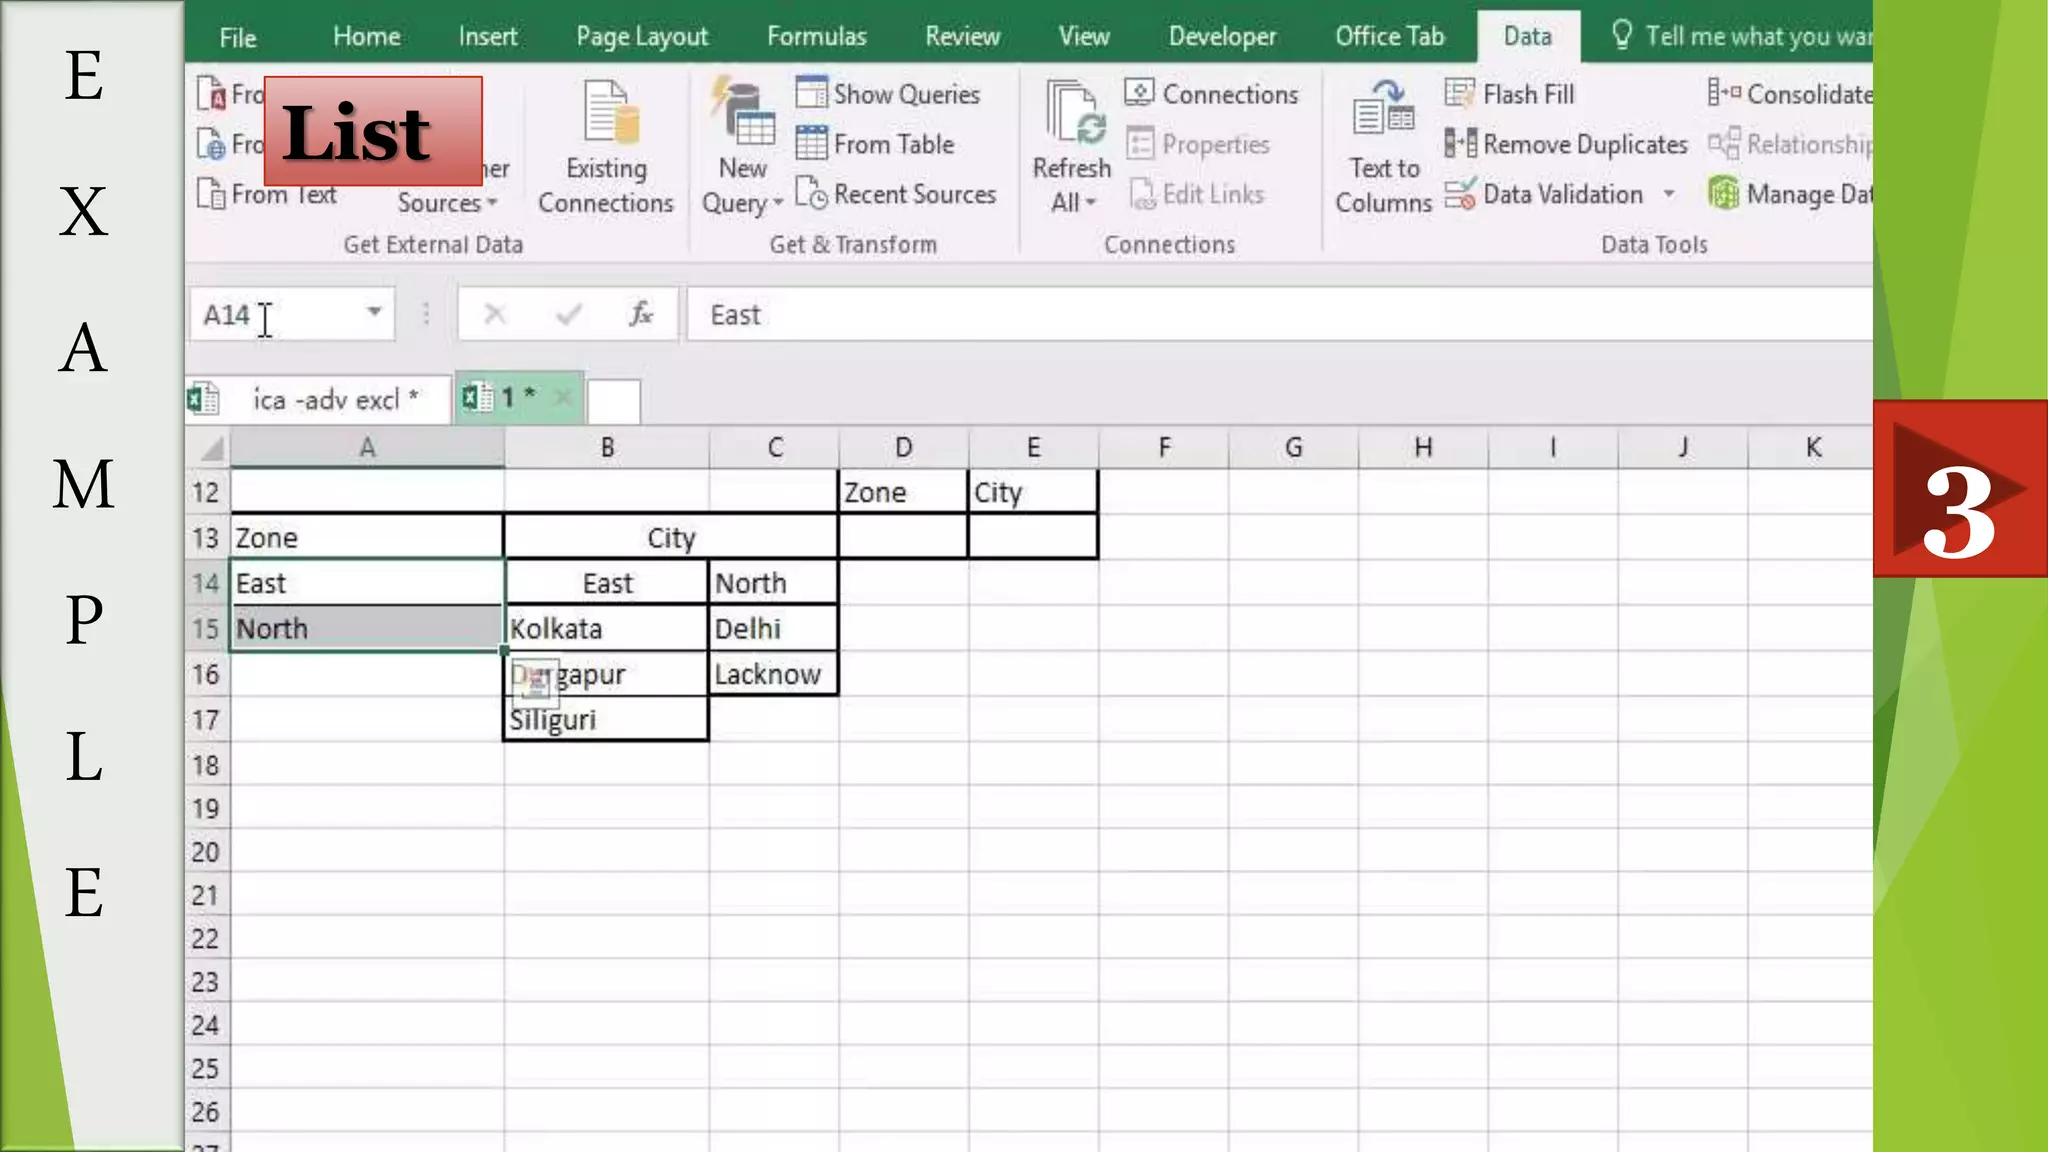Switch to the Formulas ribbon tab

coord(816,37)
